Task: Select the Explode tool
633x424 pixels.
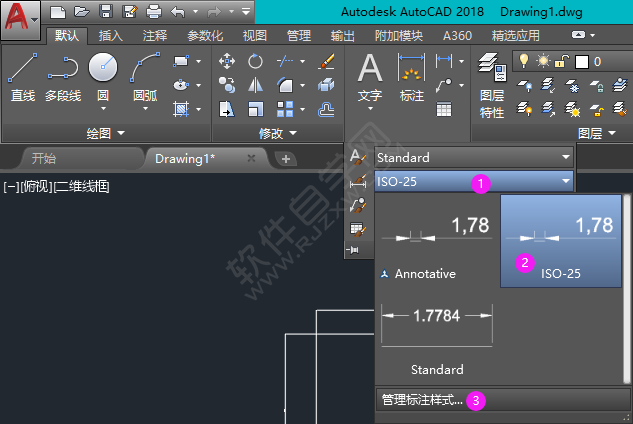Action: click(x=326, y=85)
